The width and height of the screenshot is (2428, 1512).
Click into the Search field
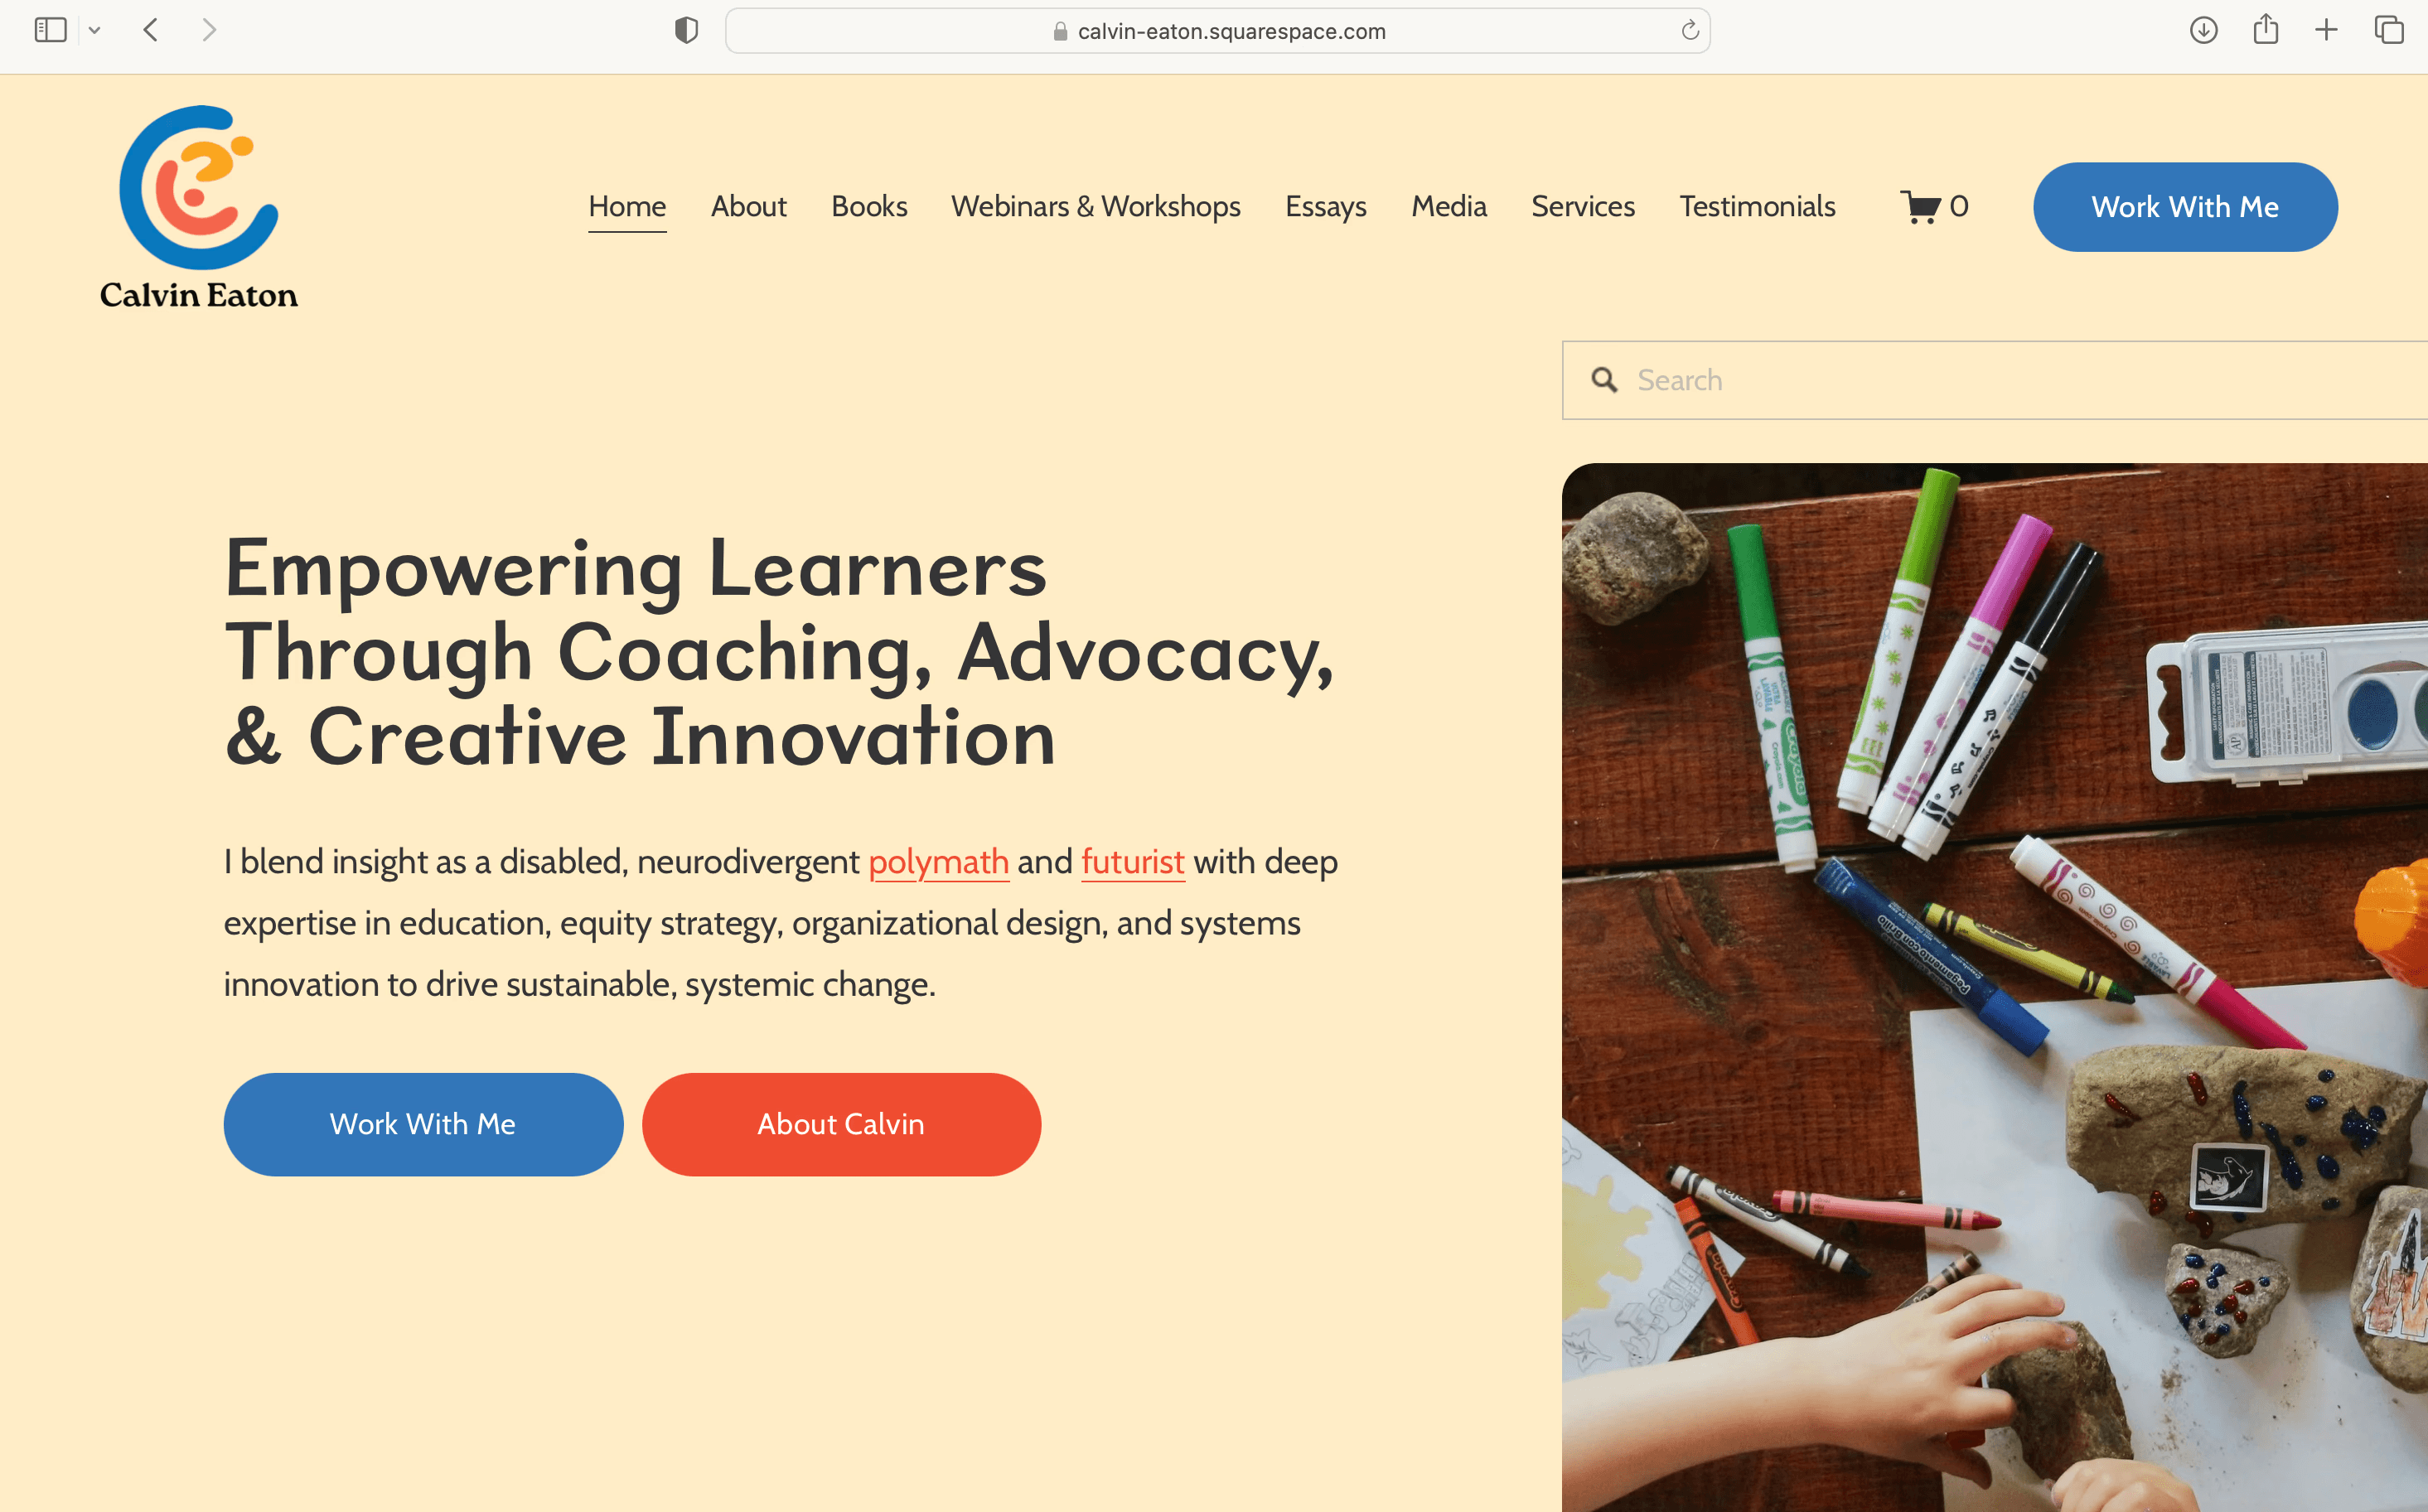pos(1994,380)
